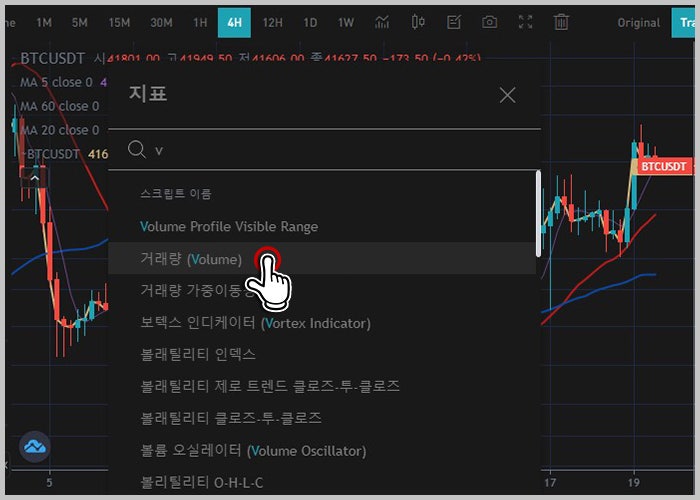Close the 지표 indicator dialog

coord(508,95)
